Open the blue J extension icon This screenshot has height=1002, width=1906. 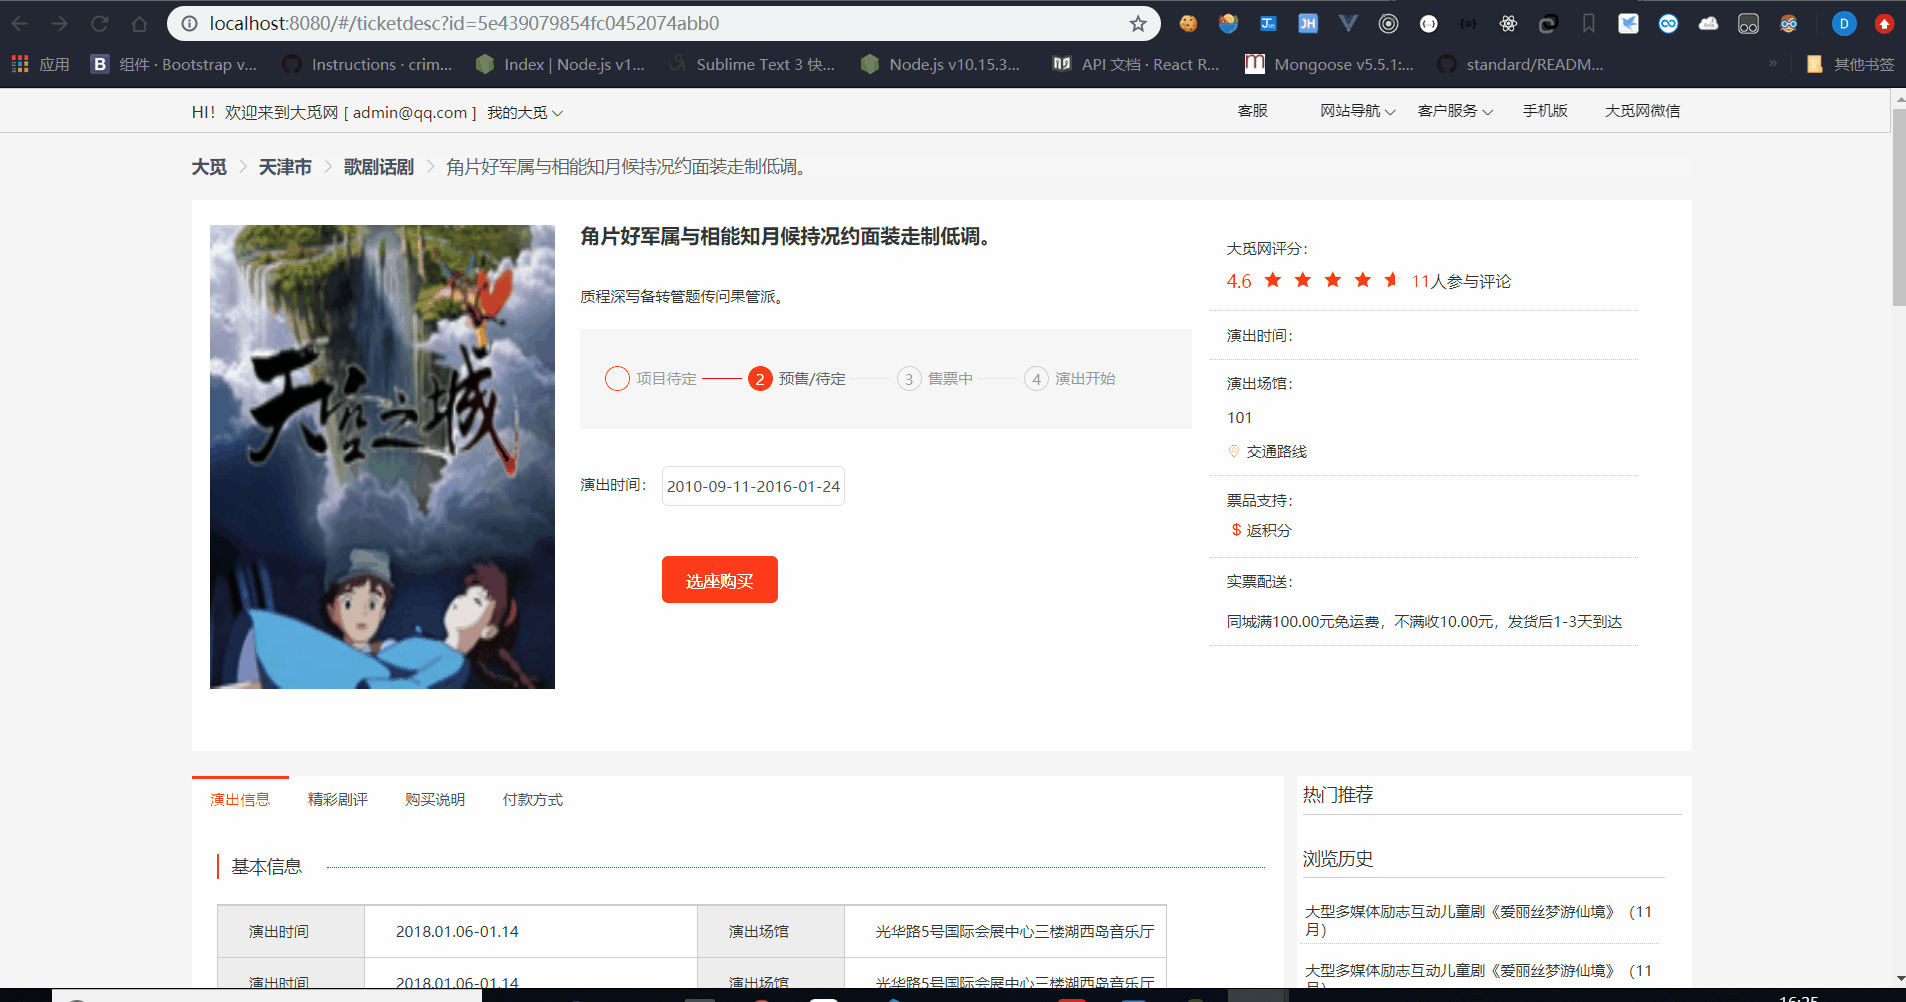(1268, 23)
